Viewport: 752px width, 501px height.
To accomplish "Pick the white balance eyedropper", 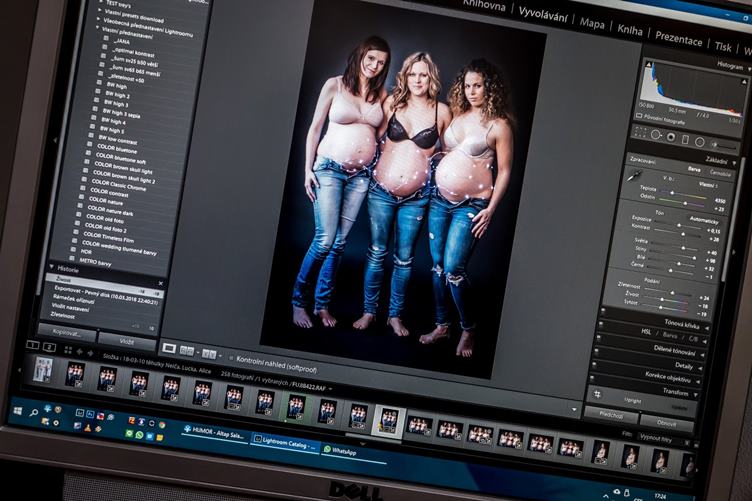I will pyautogui.click(x=635, y=175).
